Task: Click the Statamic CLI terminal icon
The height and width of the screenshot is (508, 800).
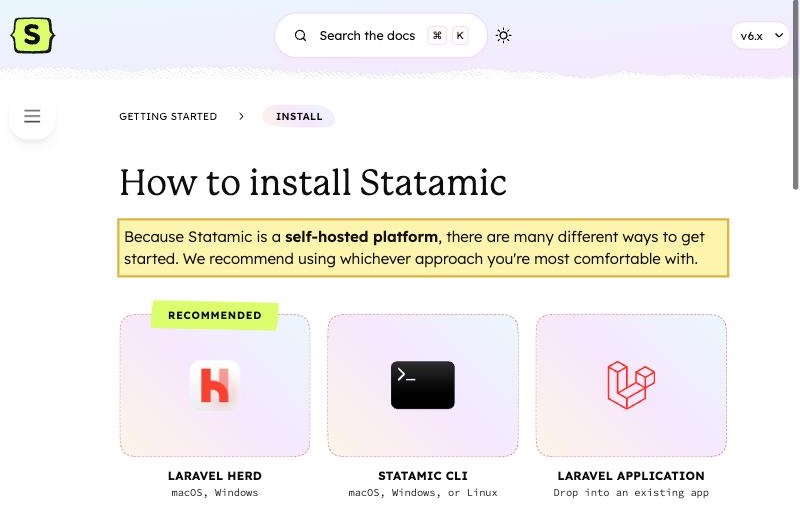Action: point(422,385)
